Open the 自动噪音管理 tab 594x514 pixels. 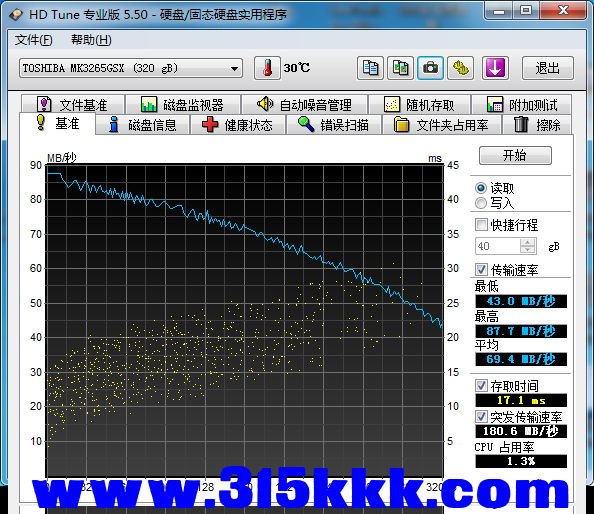[305, 105]
